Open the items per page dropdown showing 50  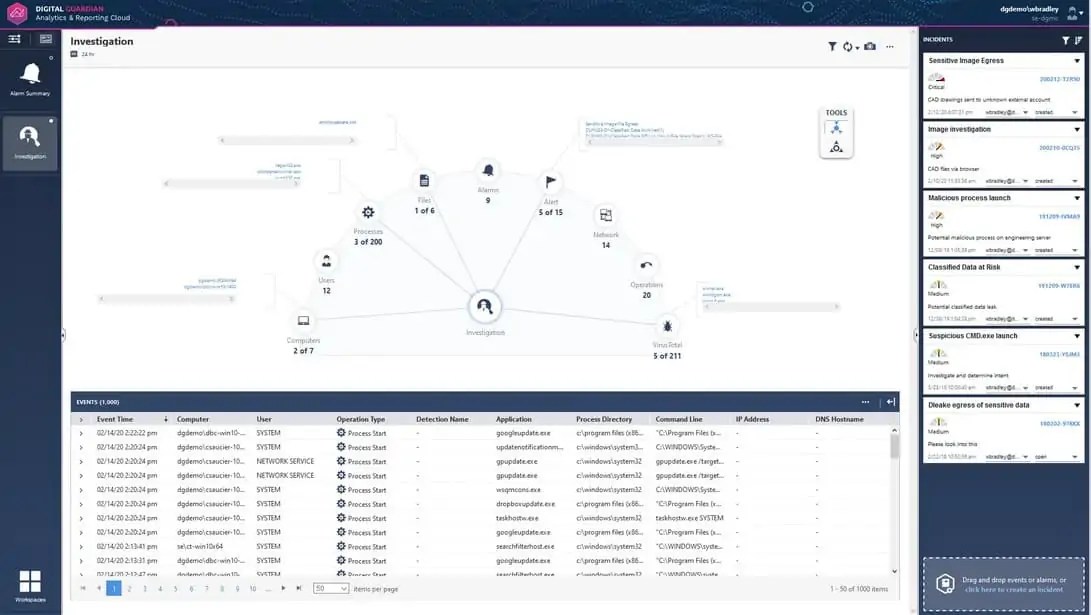coord(330,588)
